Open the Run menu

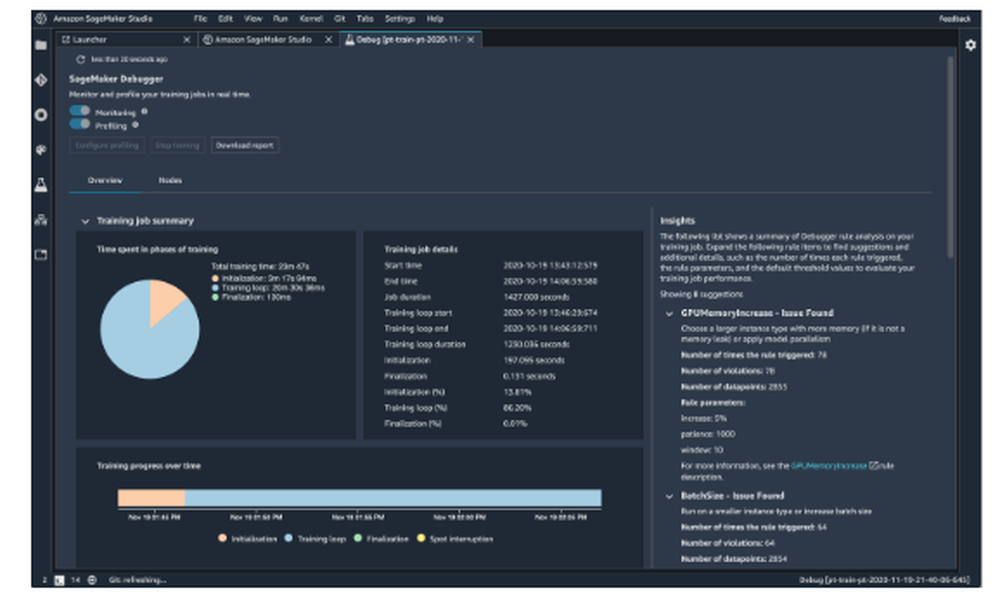[x=280, y=18]
